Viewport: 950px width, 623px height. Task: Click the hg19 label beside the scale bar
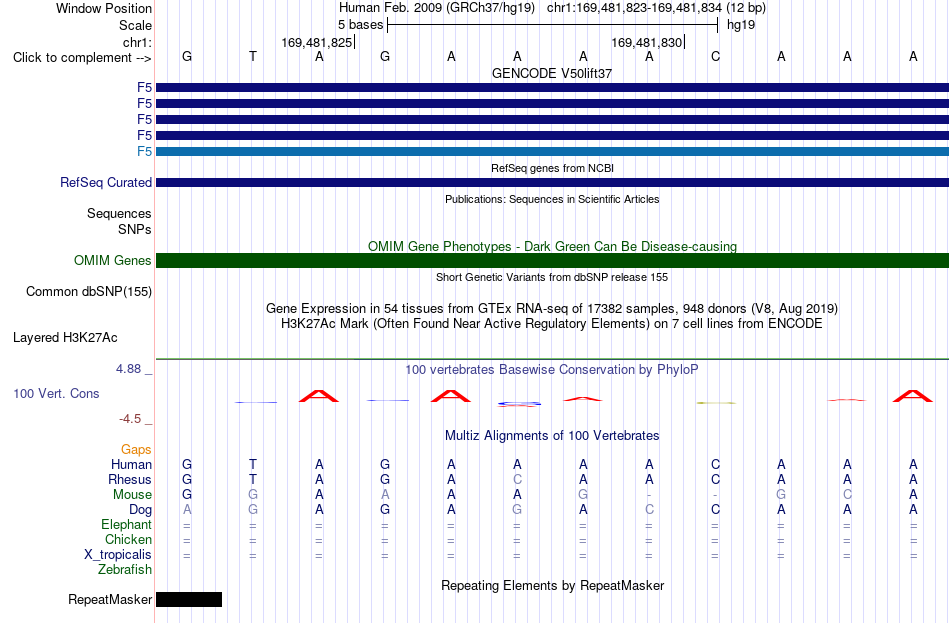coord(741,25)
